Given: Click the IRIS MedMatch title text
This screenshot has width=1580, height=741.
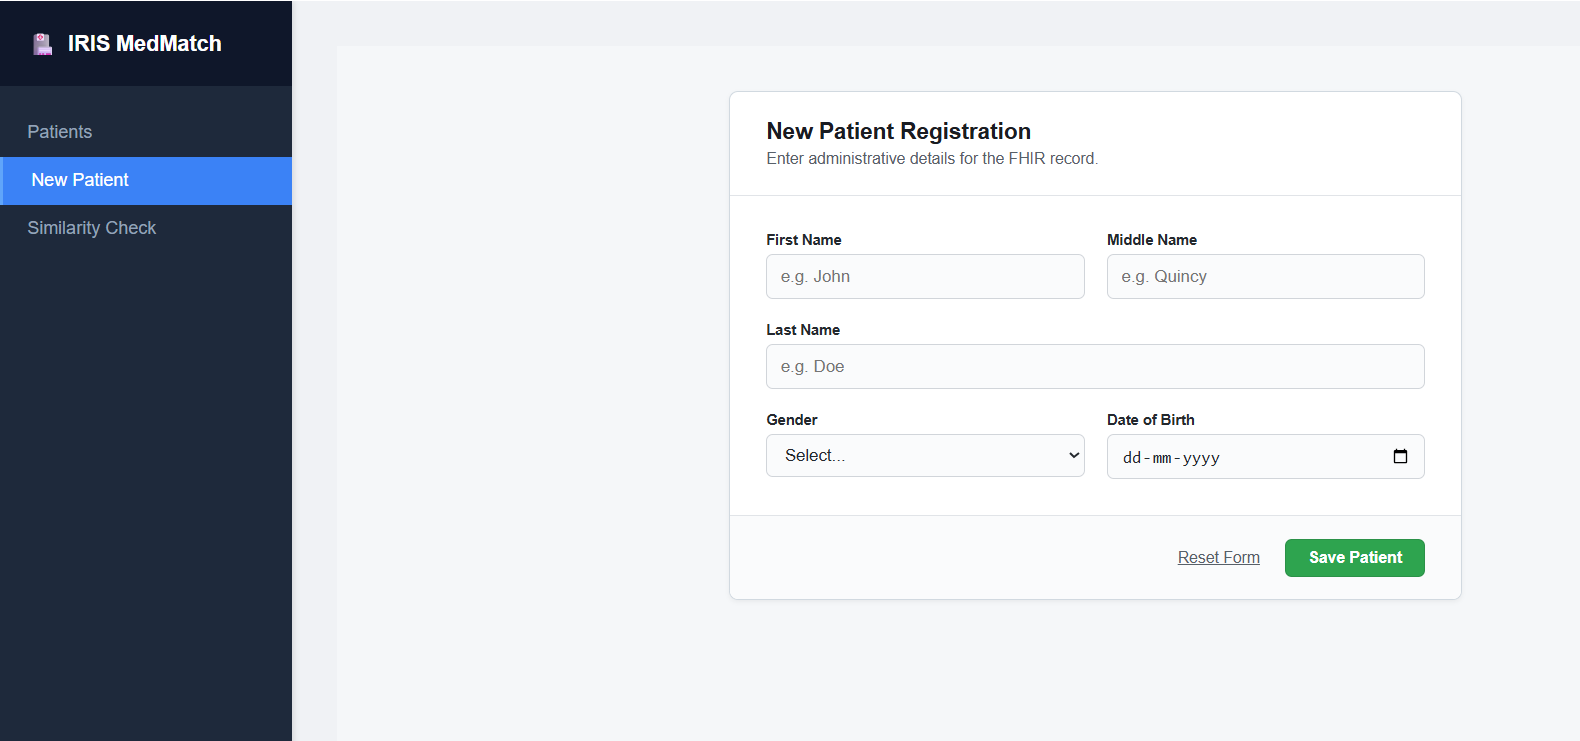Looking at the screenshot, I should (x=145, y=44).
